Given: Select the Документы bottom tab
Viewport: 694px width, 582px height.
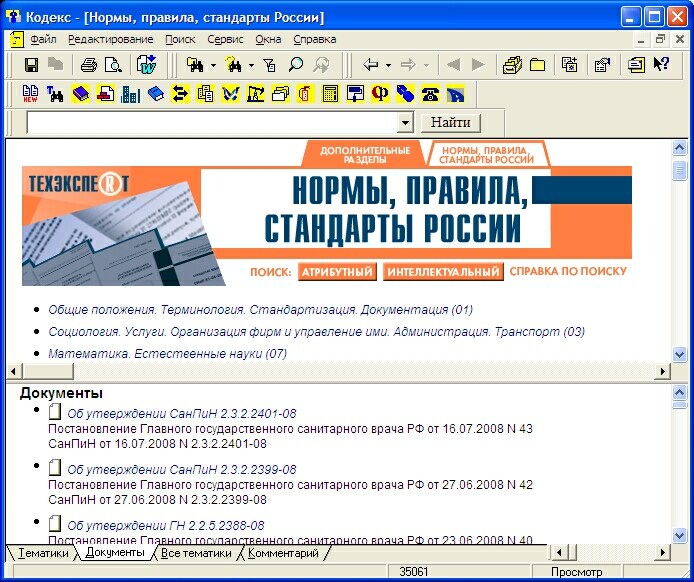Looking at the screenshot, I should coord(115,552).
